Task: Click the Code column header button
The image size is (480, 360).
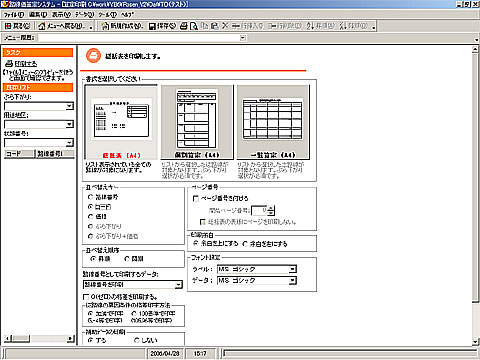Action: [x=19, y=154]
